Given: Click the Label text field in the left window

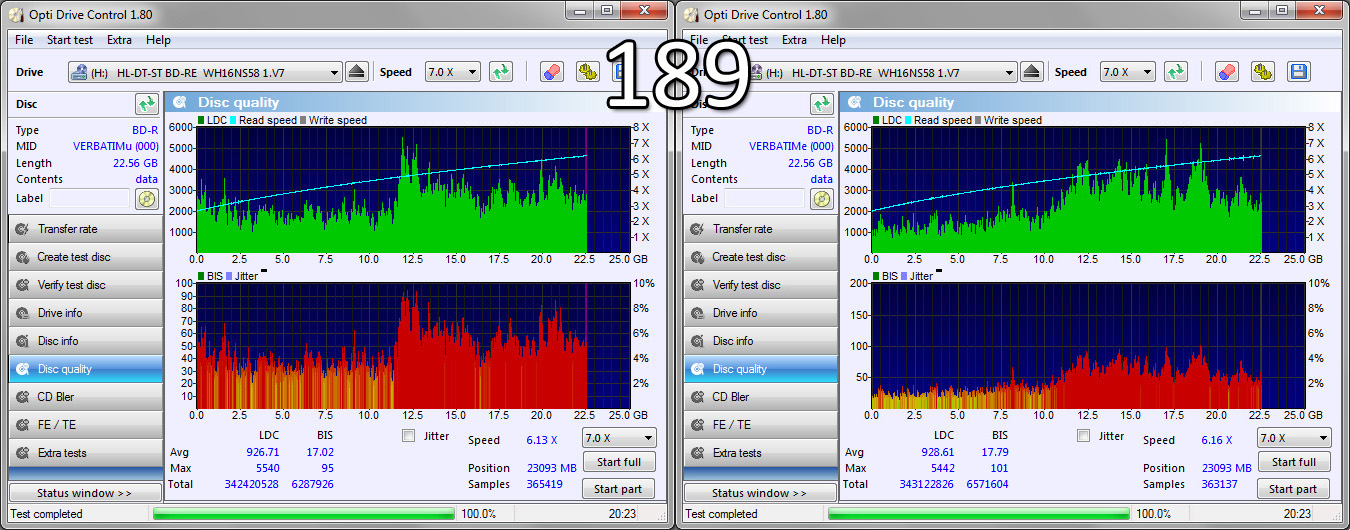Looking at the screenshot, I should (x=88, y=198).
